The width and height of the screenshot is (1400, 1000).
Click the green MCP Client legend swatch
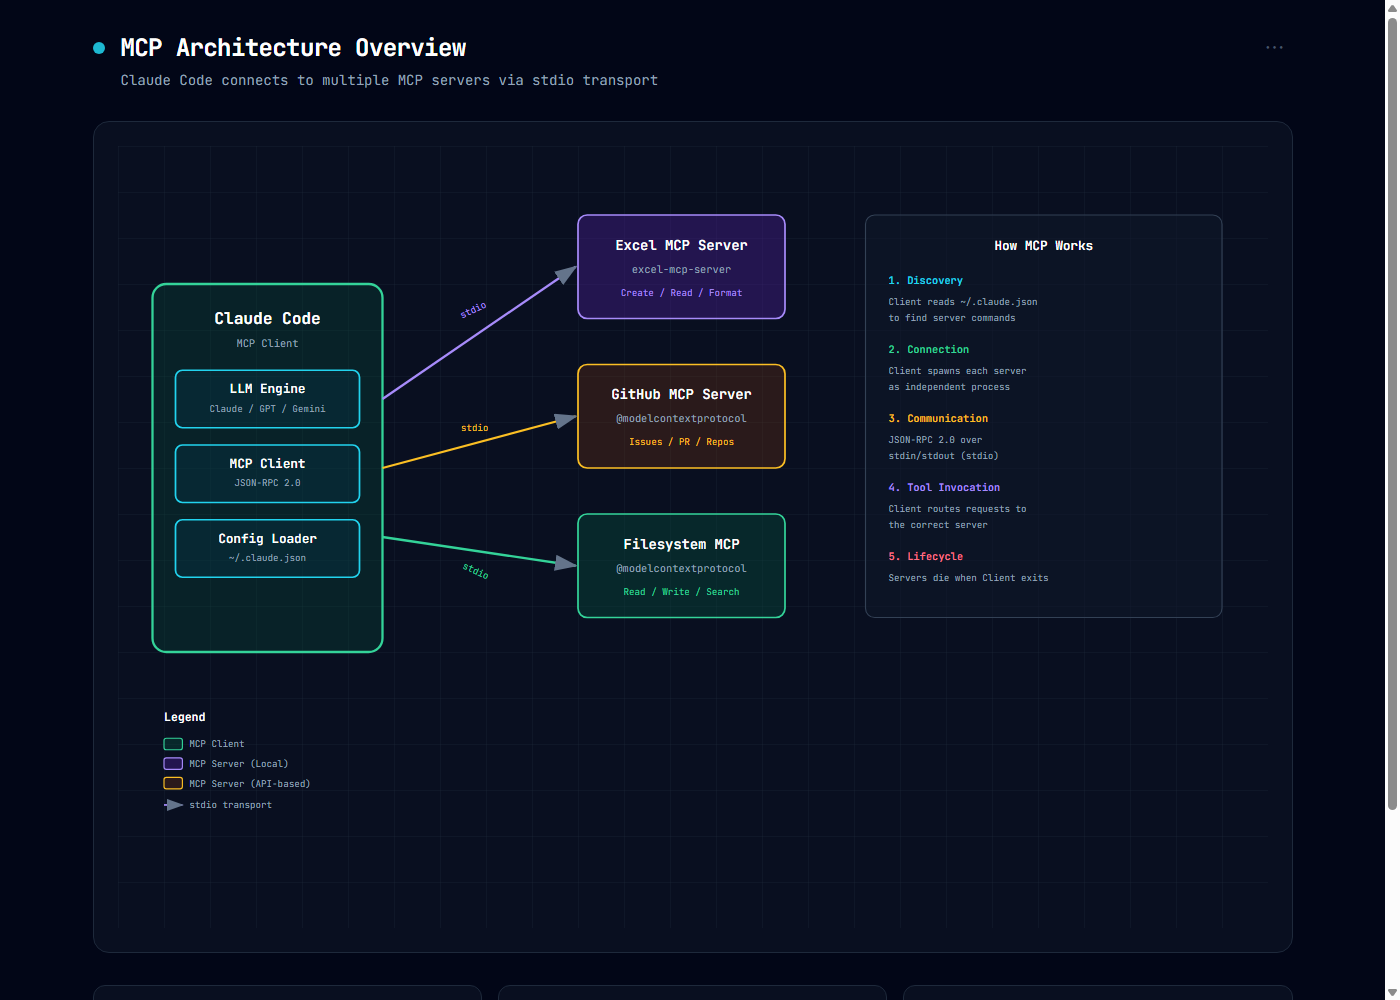coord(173,744)
